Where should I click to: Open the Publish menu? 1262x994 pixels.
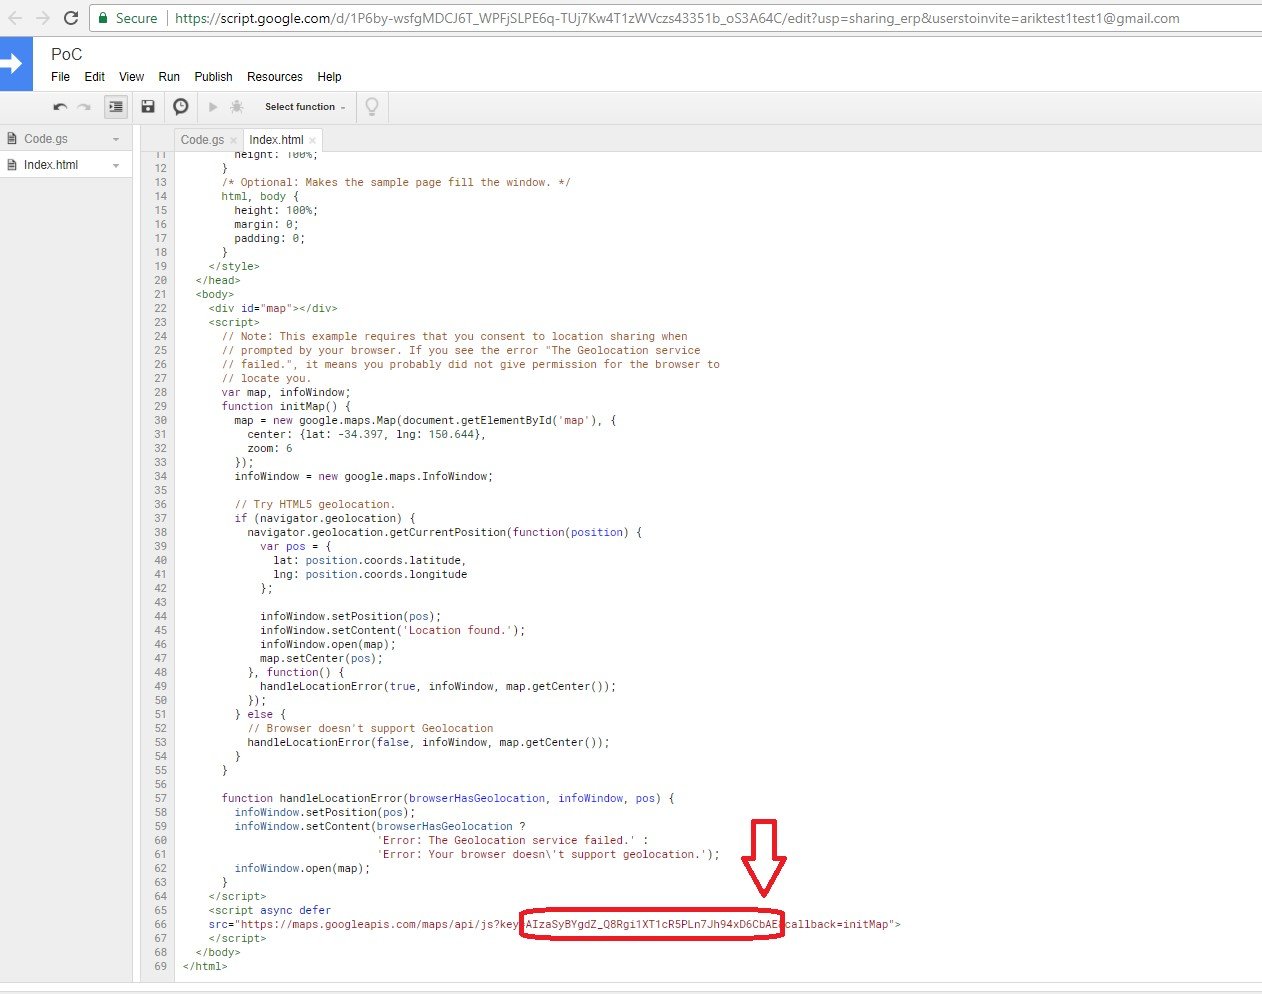tap(213, 77)
